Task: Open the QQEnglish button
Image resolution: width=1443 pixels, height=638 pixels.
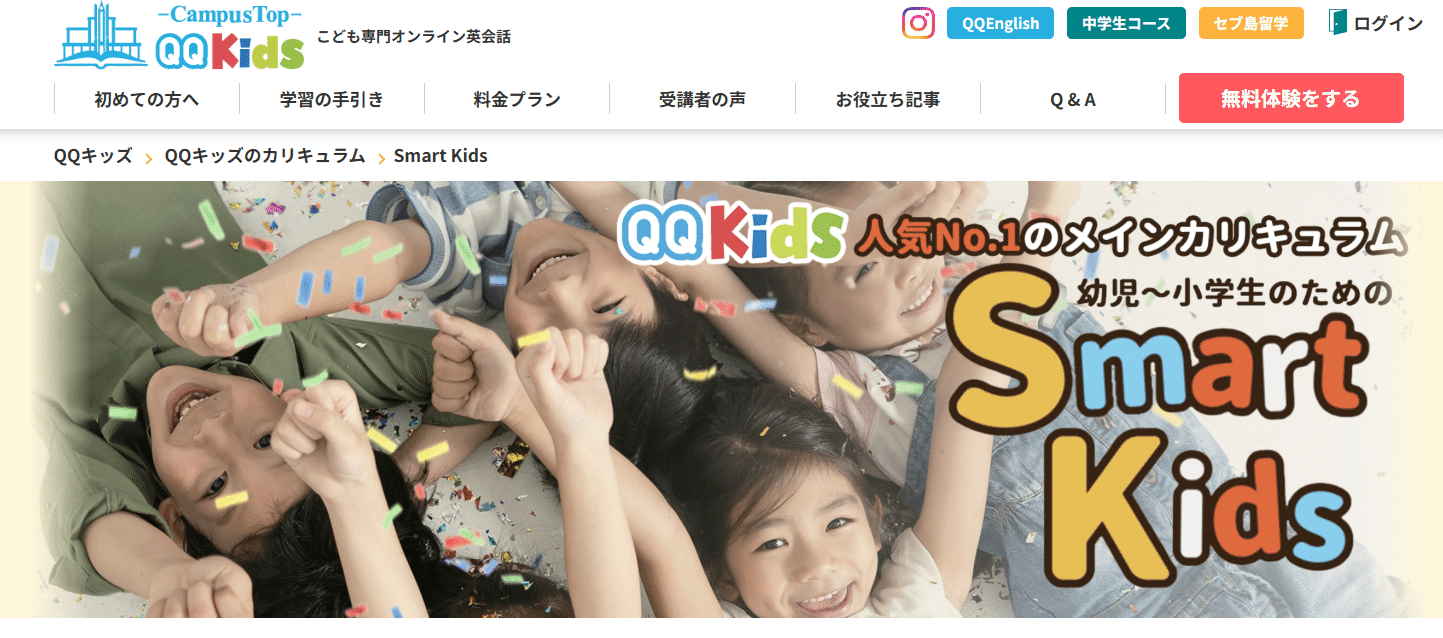Action: [x=1000, y=23]
